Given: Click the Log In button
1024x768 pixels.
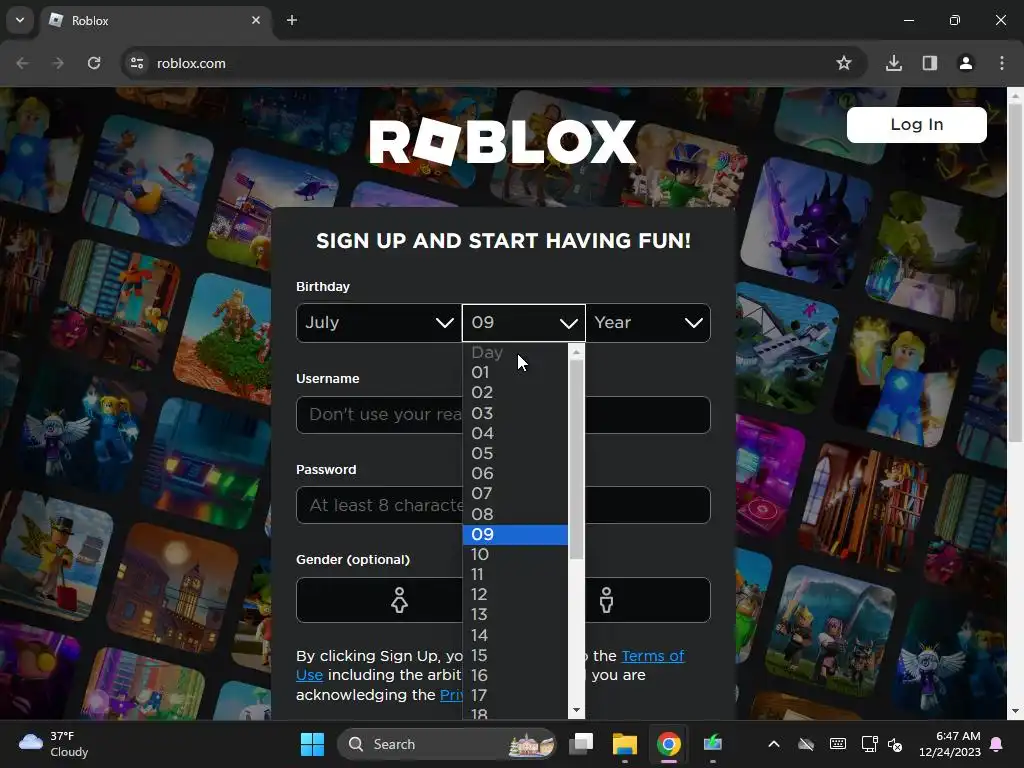Looking at the screenshot, I should point(916,125).
